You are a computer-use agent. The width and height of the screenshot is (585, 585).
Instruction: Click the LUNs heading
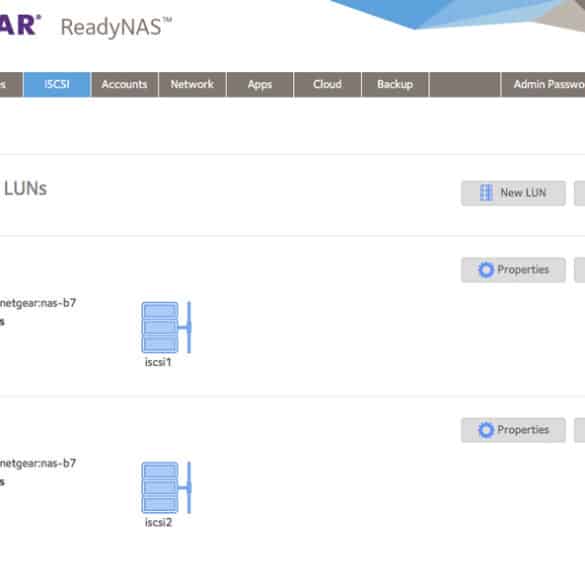(x=25, y=189)
